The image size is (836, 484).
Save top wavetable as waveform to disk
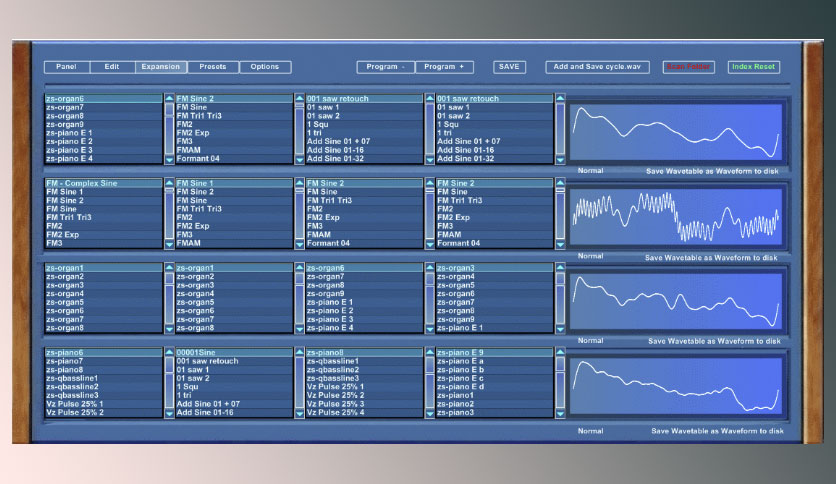point(712,171)
